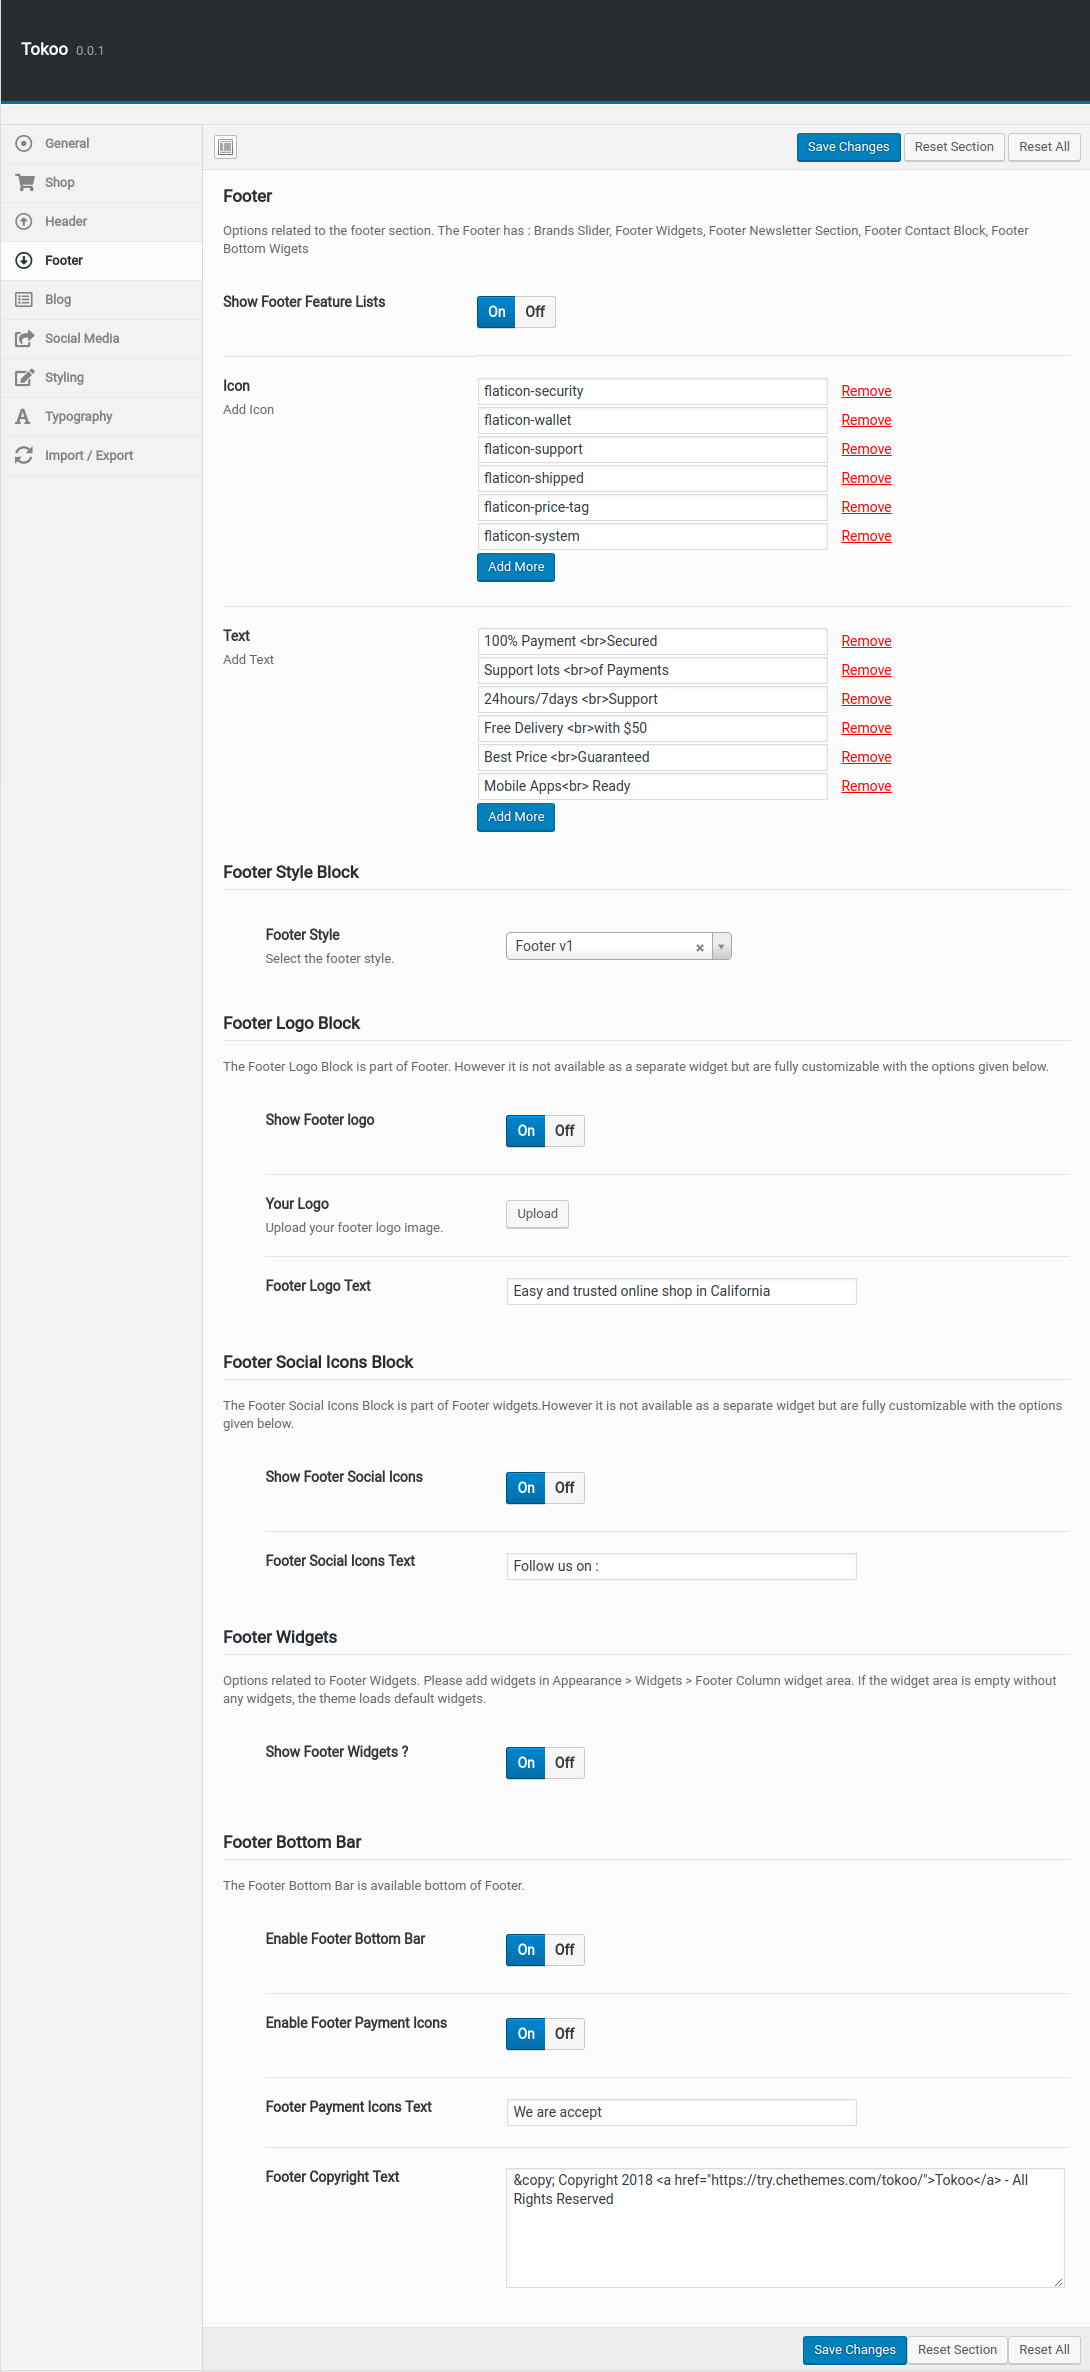Click the Tokoo title in header
The image size is (1090, 2372).
coord(45,49)
